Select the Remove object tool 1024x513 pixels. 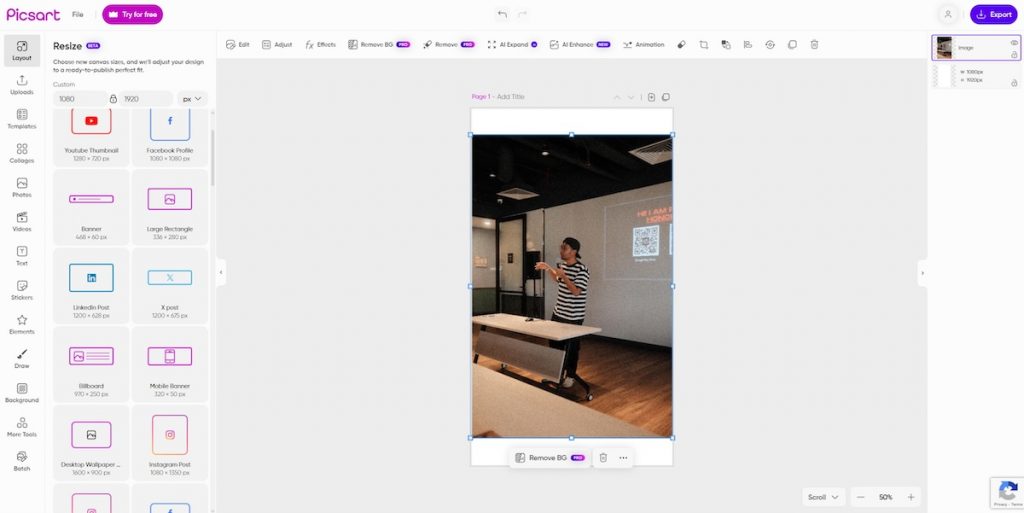click(449, 44)
